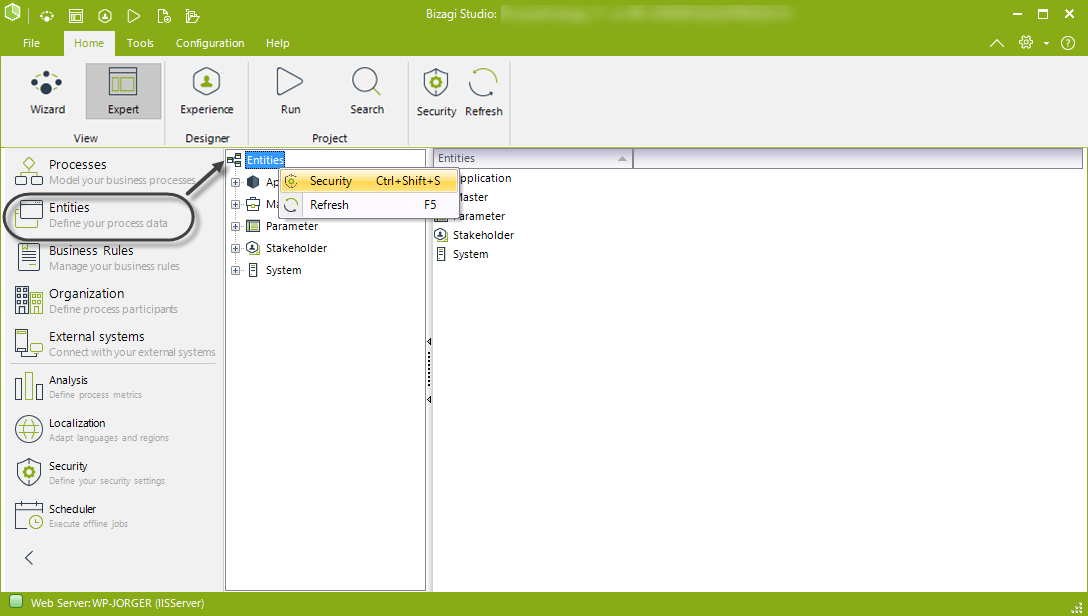This screenshot has height=616, width=1088.
Task: Click the Web Server status indicator
Action: [17, 602]
